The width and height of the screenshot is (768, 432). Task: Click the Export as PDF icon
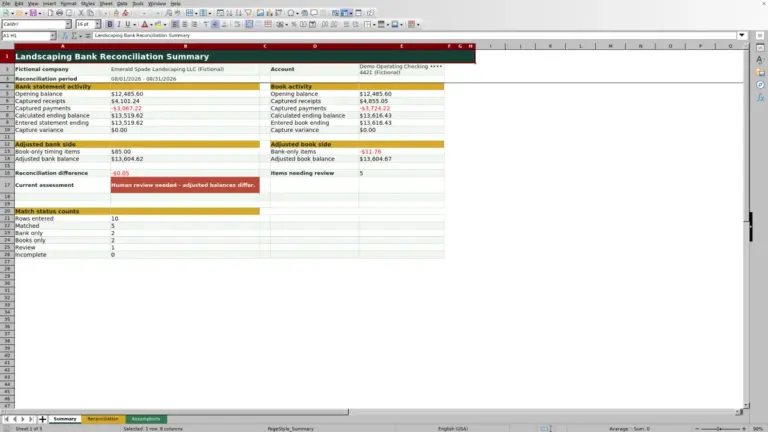(x=50, y=13)
